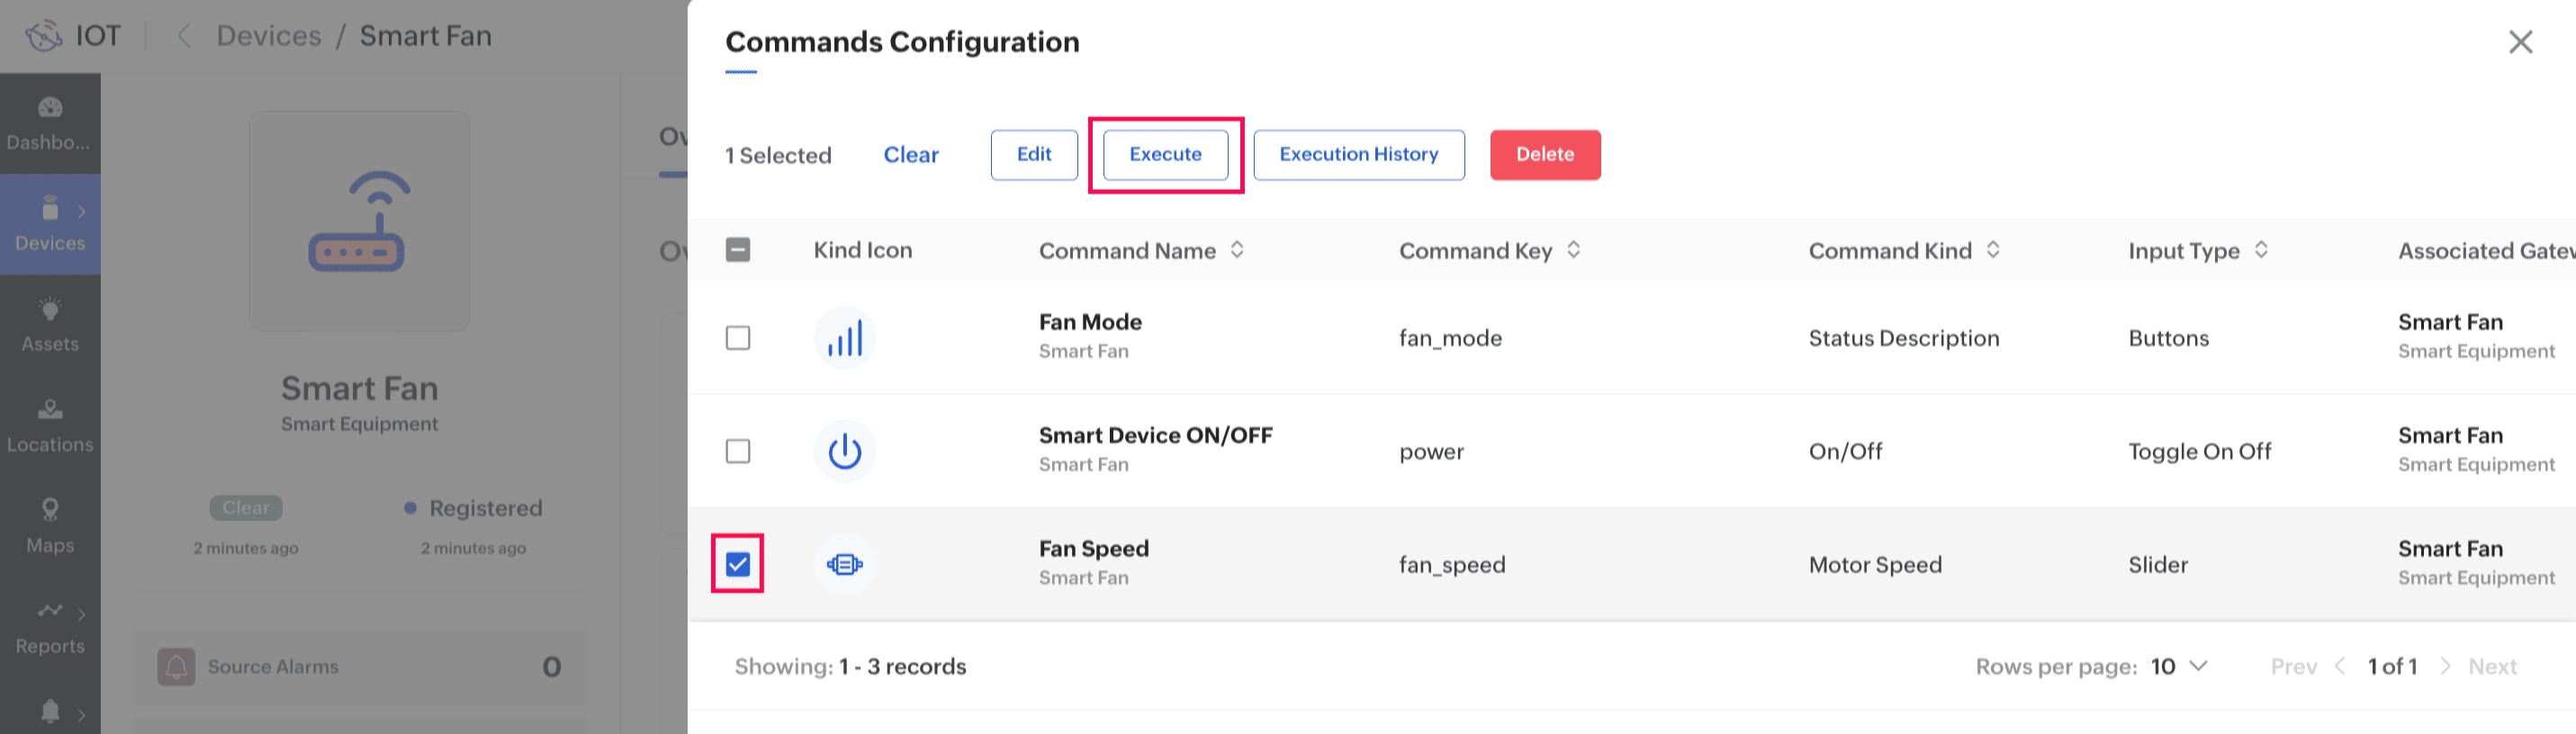Uncheck the Fan Speed row checkbox

coord(738,565)
